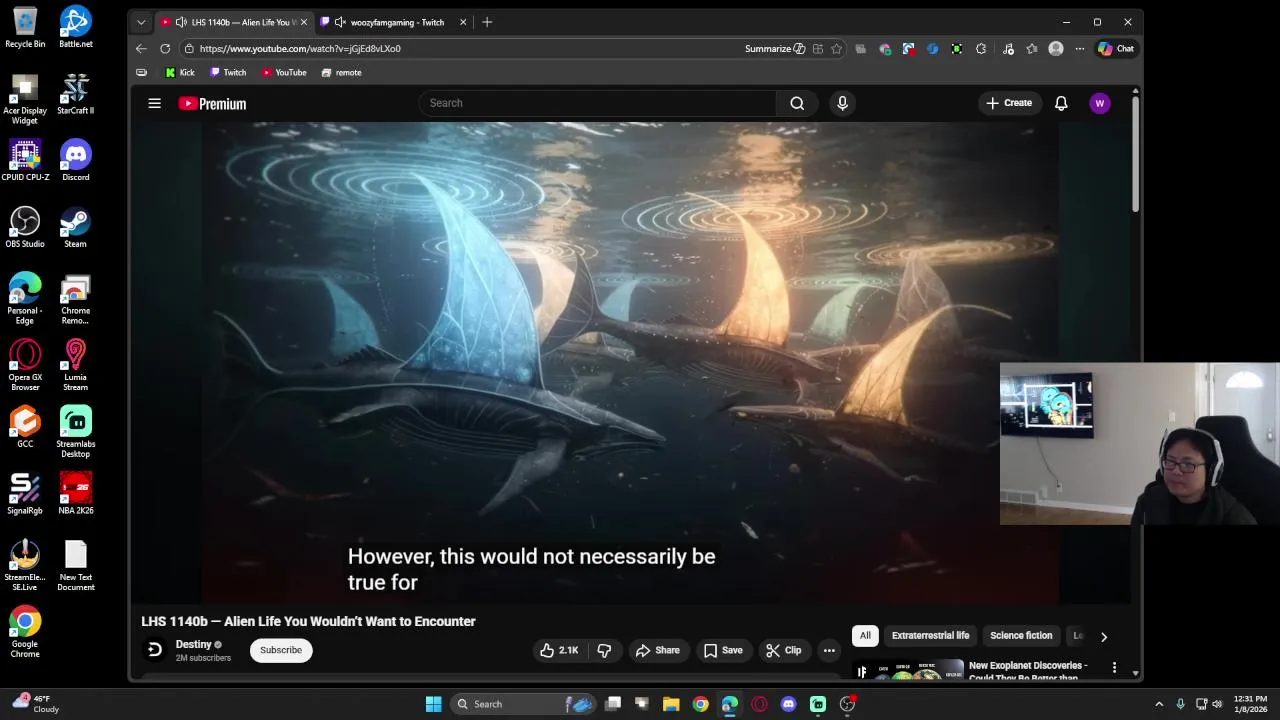The image size is (1280, 720).
Task: Open options for New Exoplanet Discoveries video
Action: tap(1114, 667)
